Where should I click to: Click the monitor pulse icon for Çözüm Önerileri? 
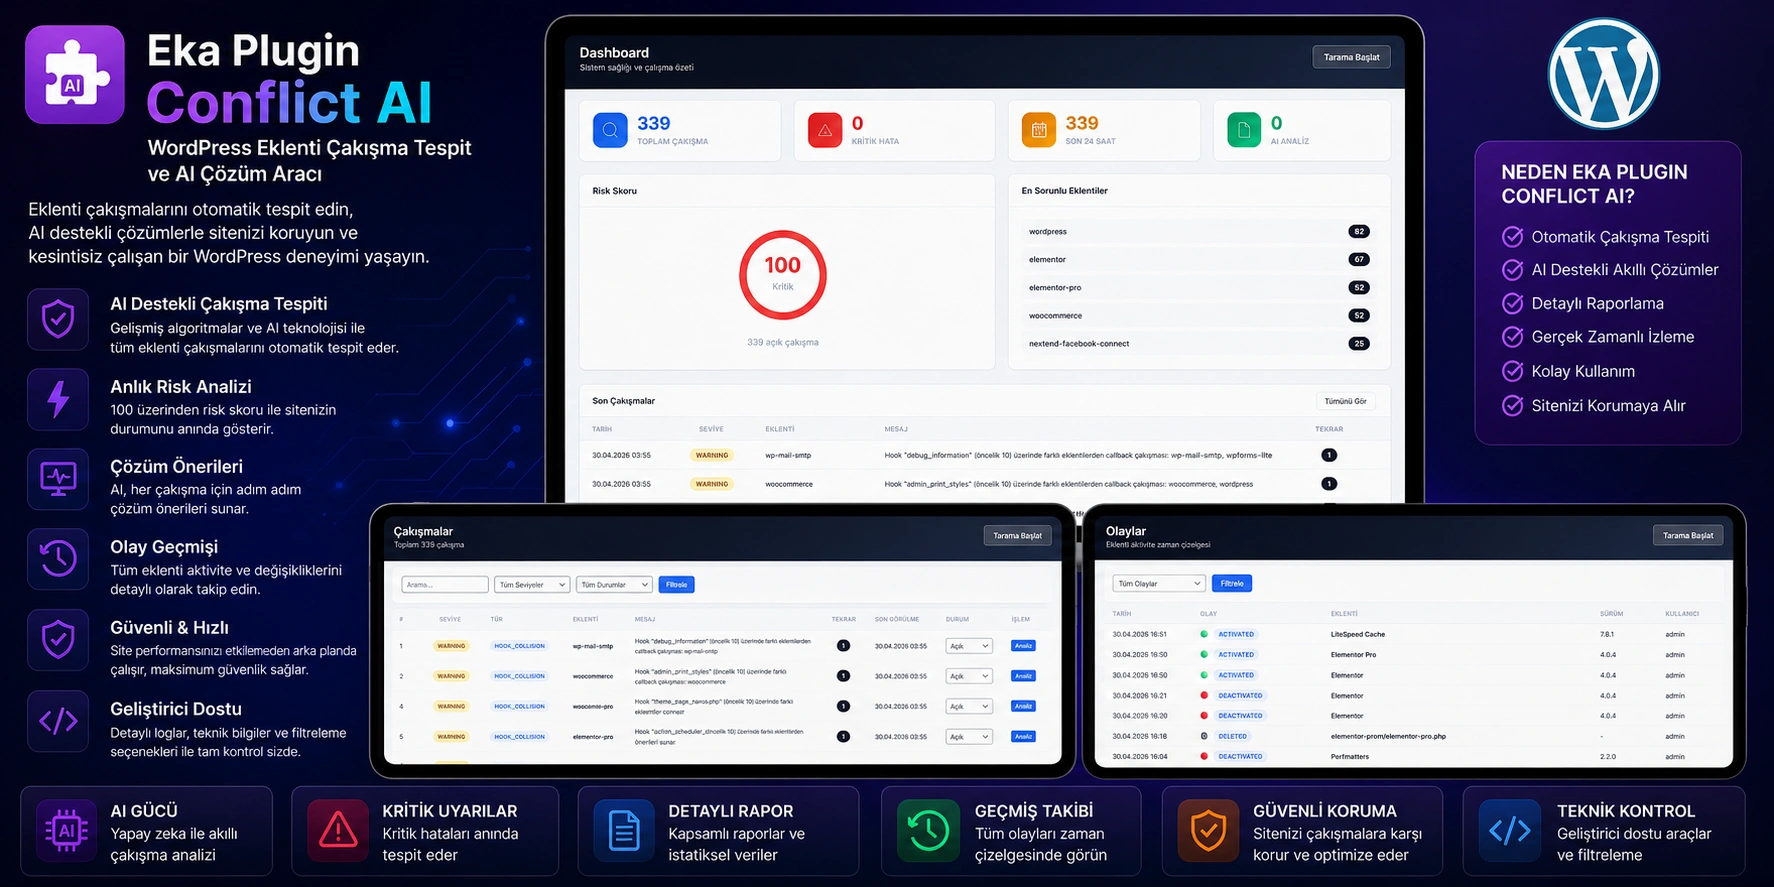[58, 479]
